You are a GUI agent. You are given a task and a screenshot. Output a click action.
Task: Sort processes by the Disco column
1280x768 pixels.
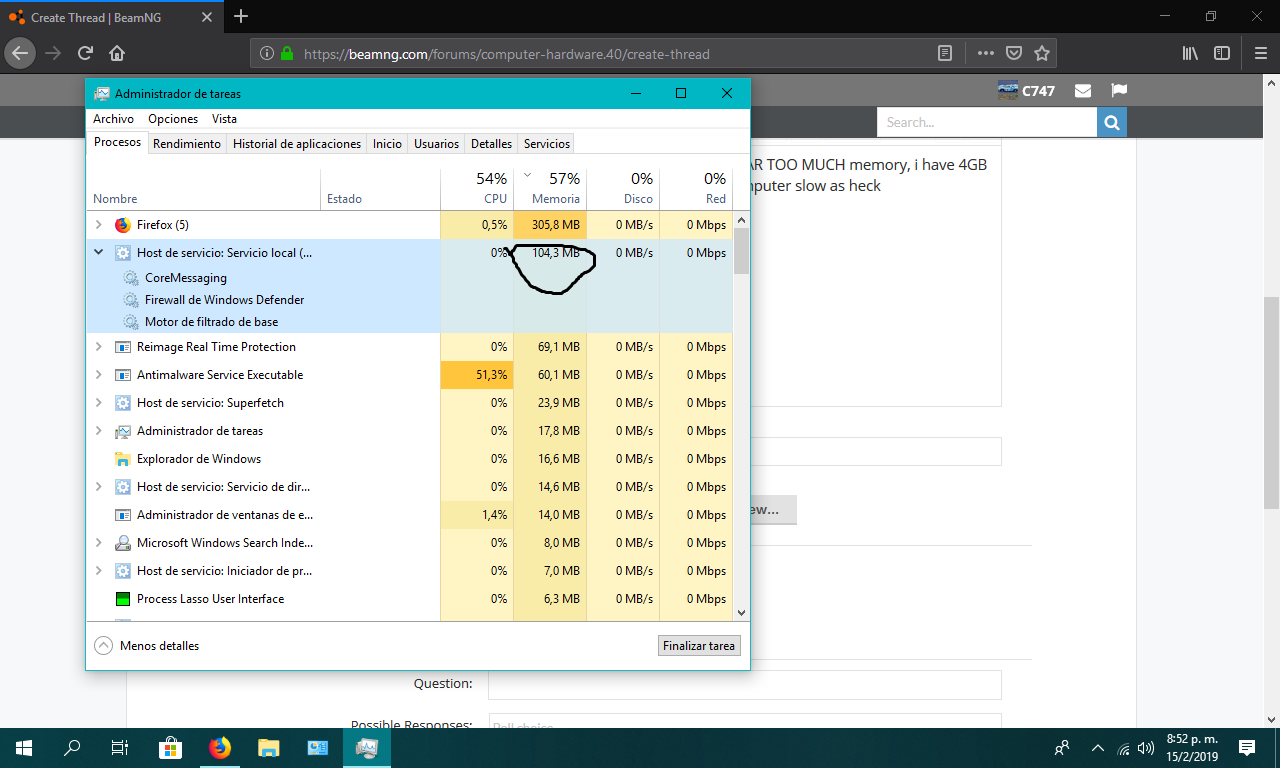623,188
